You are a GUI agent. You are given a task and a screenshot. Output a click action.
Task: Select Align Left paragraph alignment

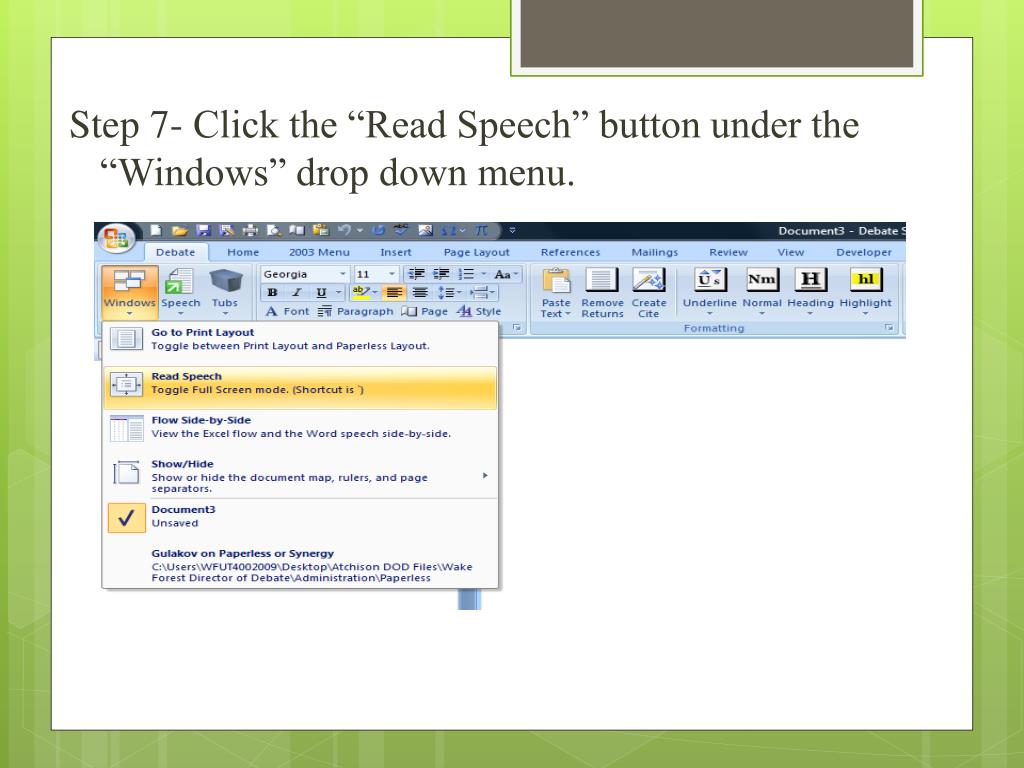point(393,293)
